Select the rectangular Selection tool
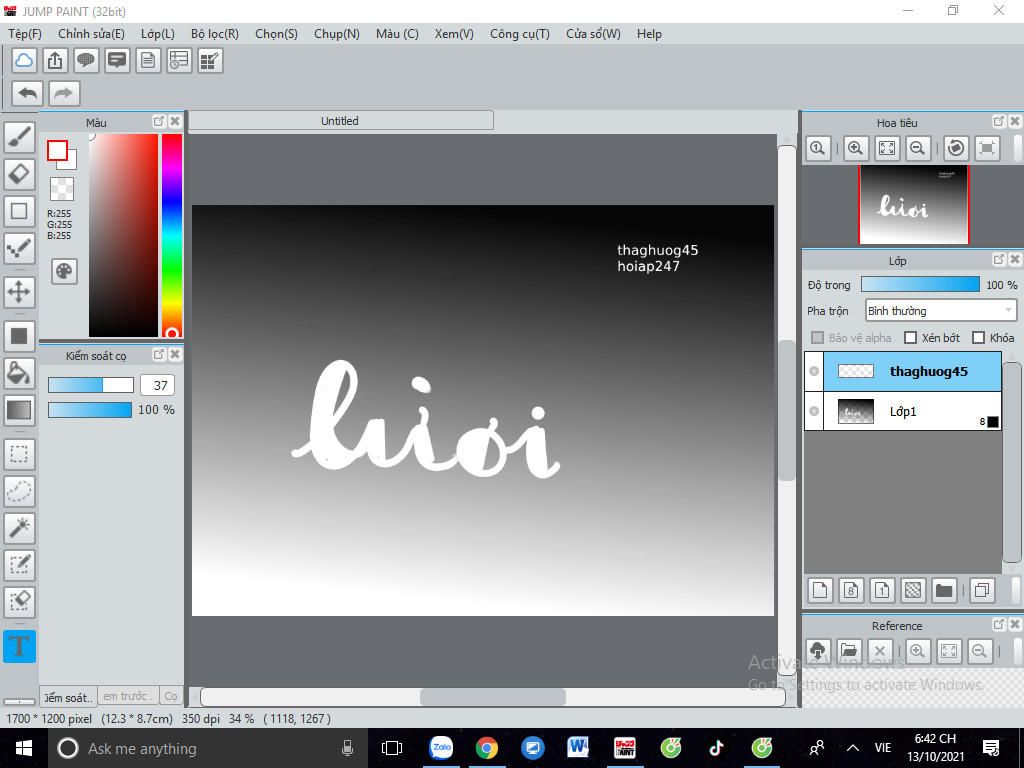 coord(19,453)
